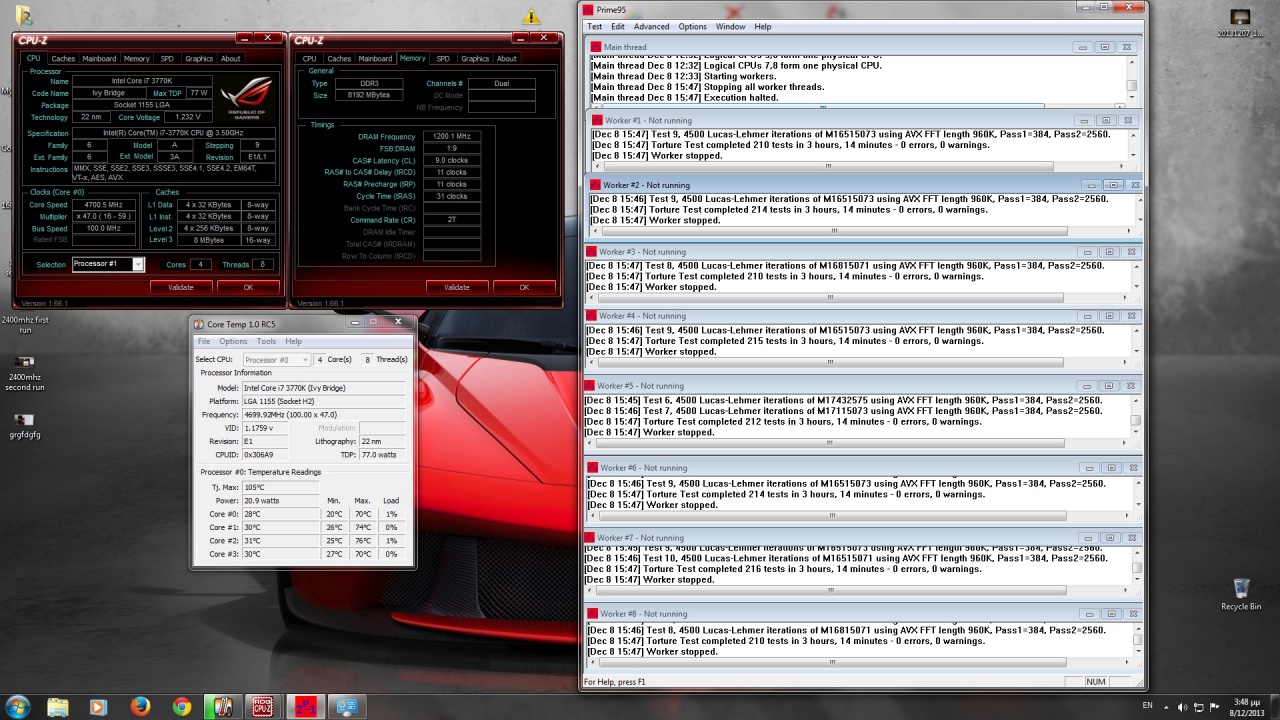Expand the Processor #1 selection dropdown
This screenshot has height=720, width=1280.
pos(138,264)
